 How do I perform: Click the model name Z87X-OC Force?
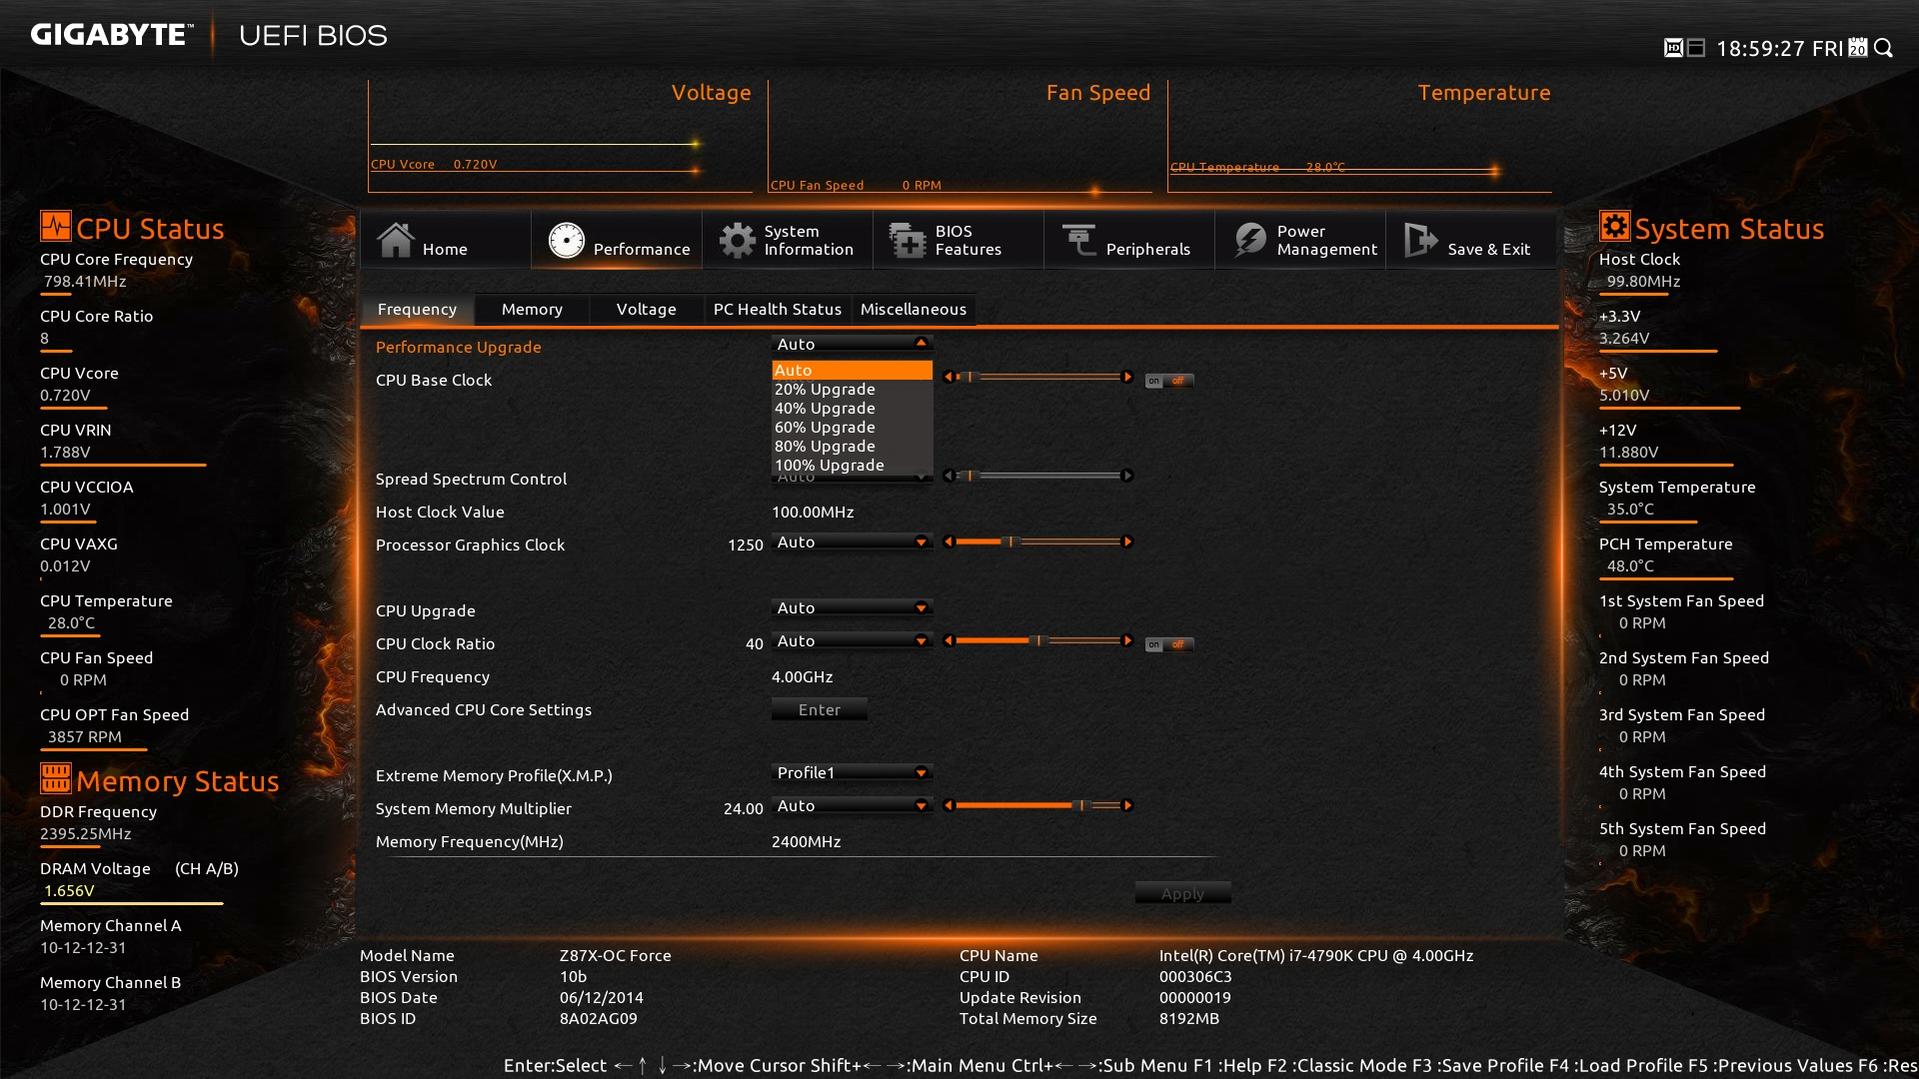pyautogui.click(x=615, y=956)
